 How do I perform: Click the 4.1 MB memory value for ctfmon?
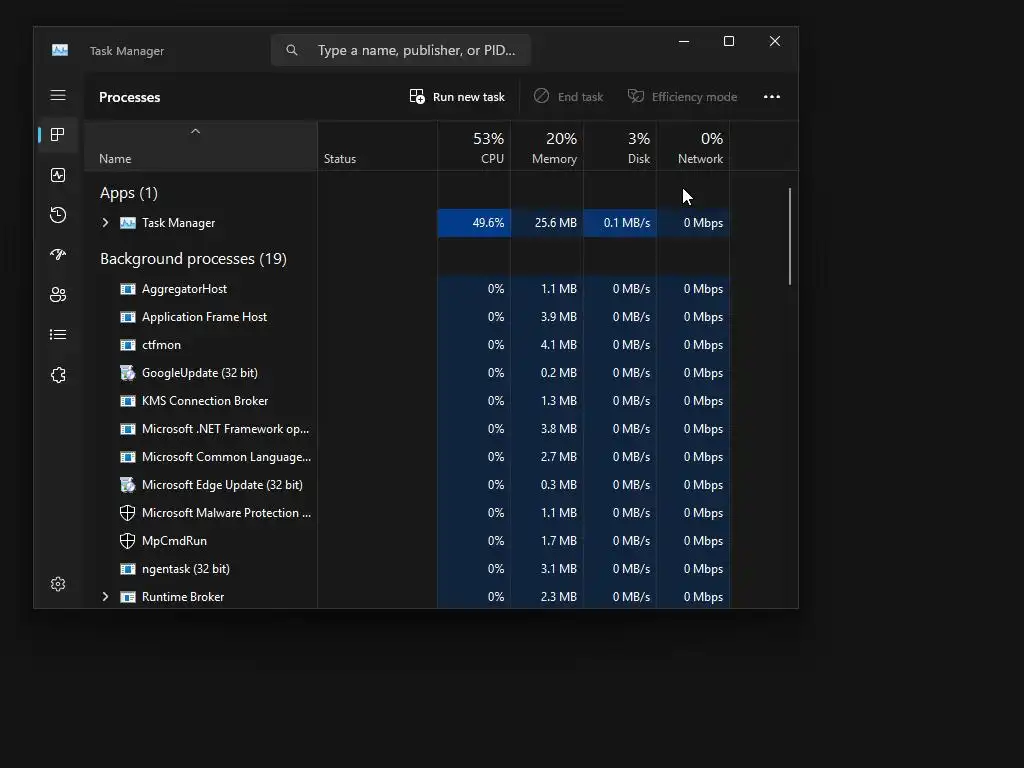tap(558, 345)
